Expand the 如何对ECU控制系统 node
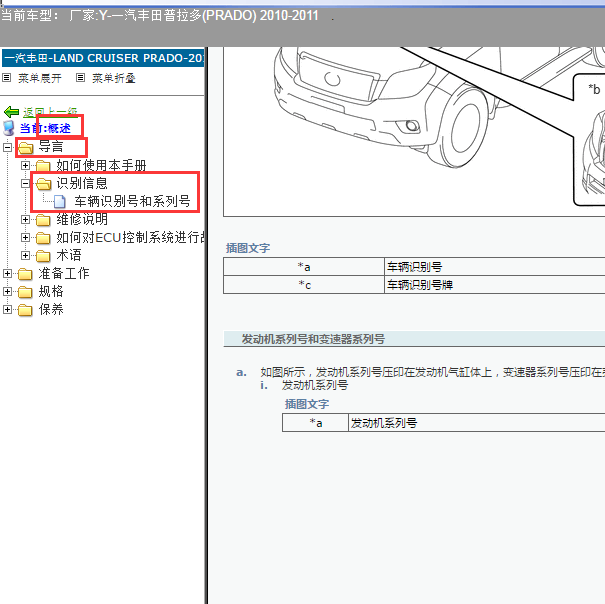The image size is (605, 604). (25, 237)
